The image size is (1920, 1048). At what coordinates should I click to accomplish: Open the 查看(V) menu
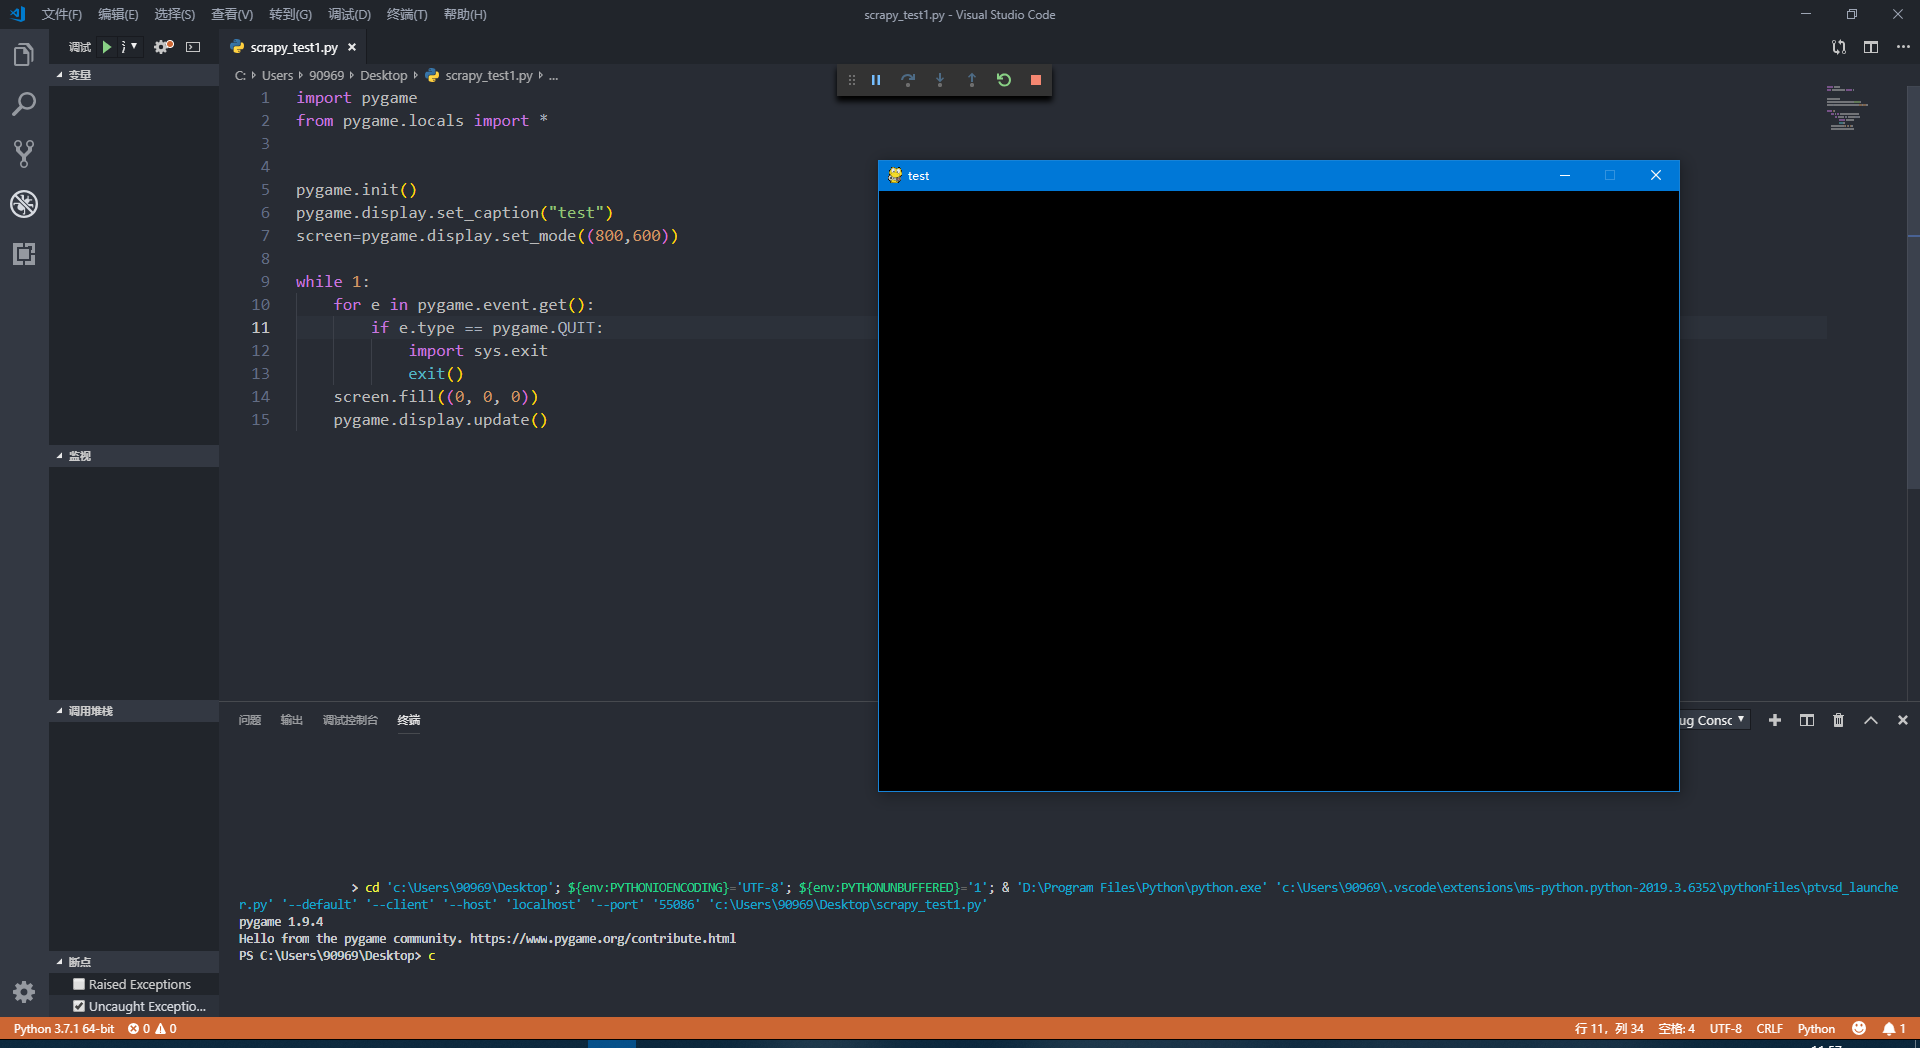[232, 14]
